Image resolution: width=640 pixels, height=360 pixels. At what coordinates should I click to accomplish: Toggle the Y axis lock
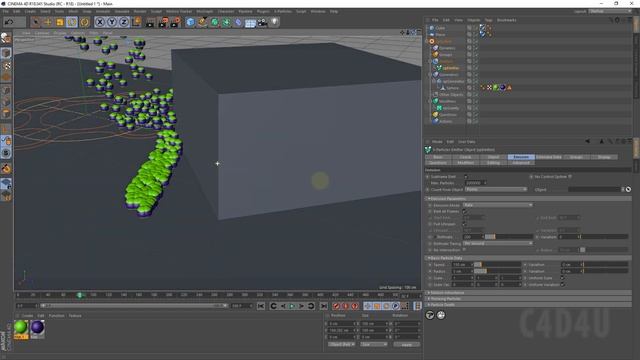coord(112,22)
